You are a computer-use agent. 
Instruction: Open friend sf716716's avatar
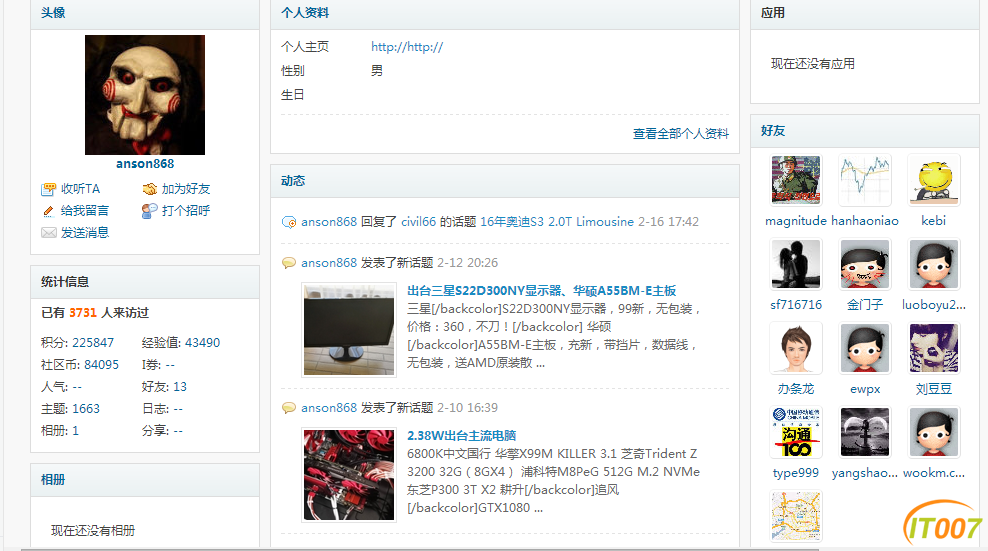[796, 264]
